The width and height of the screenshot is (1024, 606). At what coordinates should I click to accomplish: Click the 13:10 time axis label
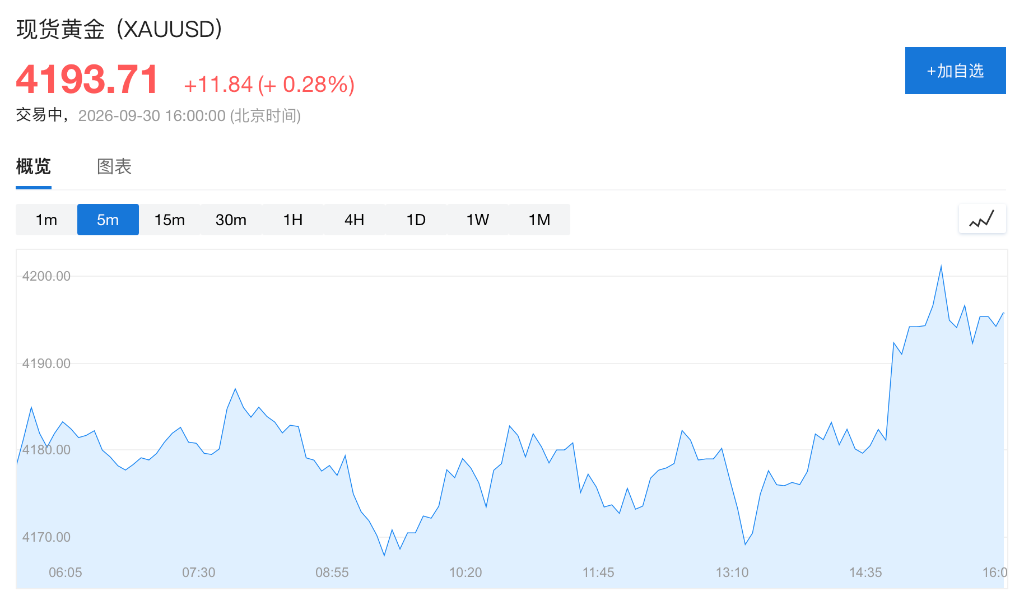732,572
